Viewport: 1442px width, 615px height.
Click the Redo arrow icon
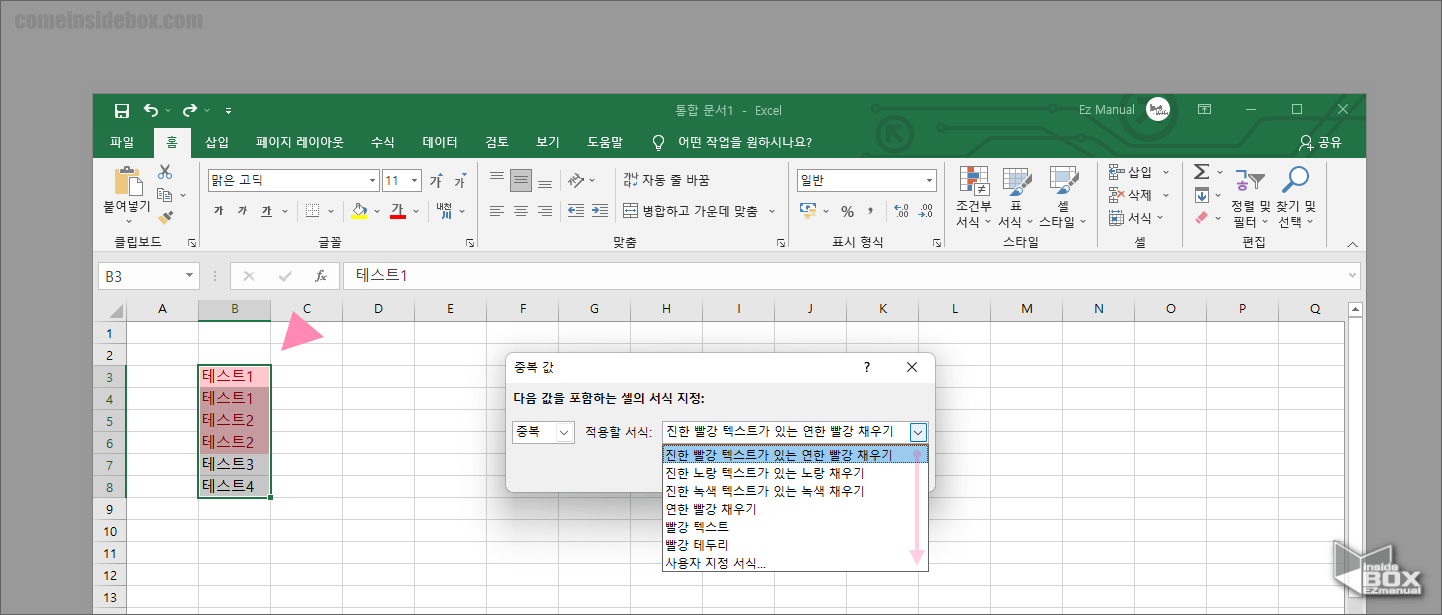(x=190, y=110)
